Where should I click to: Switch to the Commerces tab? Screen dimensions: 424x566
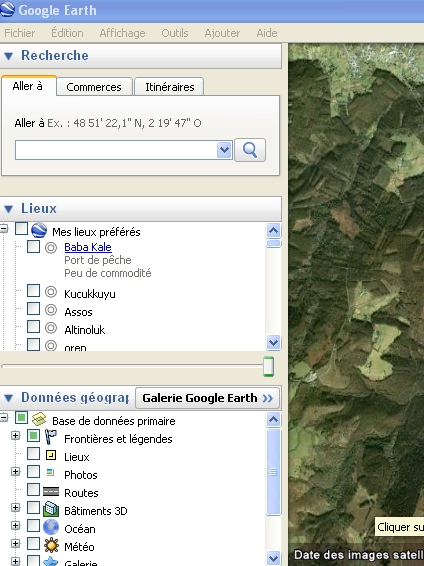[94, 87]
